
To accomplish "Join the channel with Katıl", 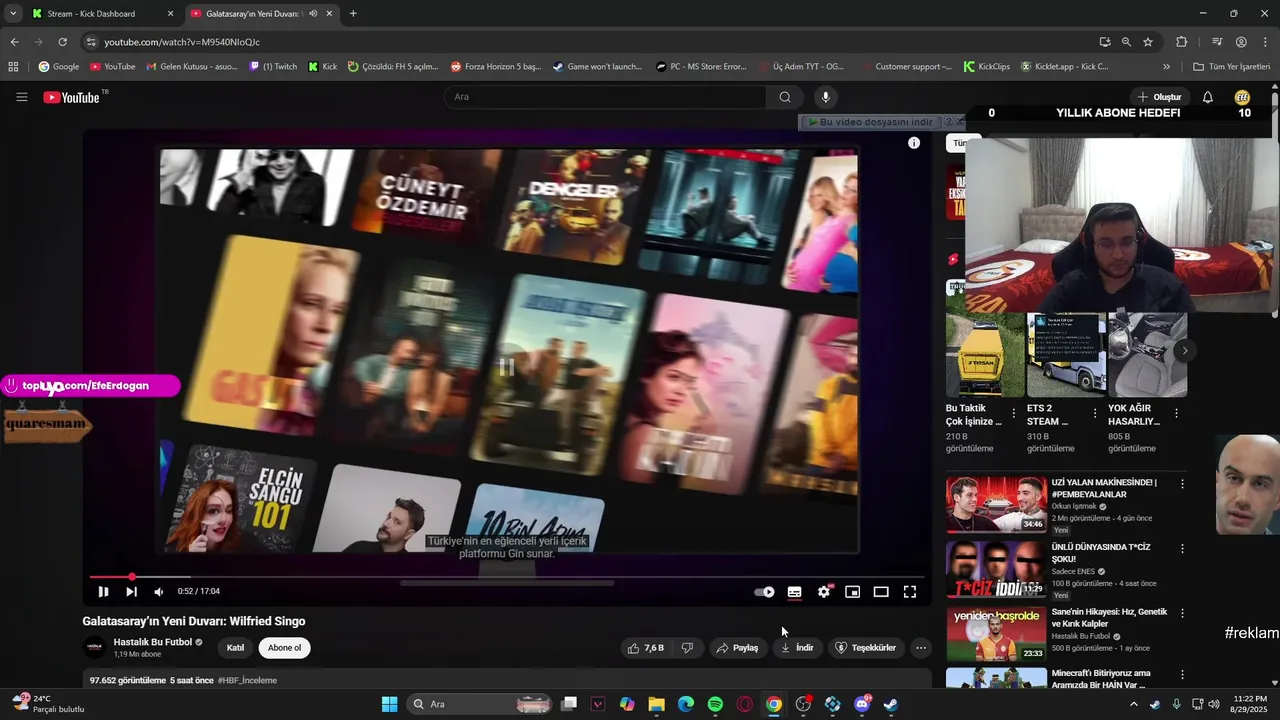I will click(235, 648).
